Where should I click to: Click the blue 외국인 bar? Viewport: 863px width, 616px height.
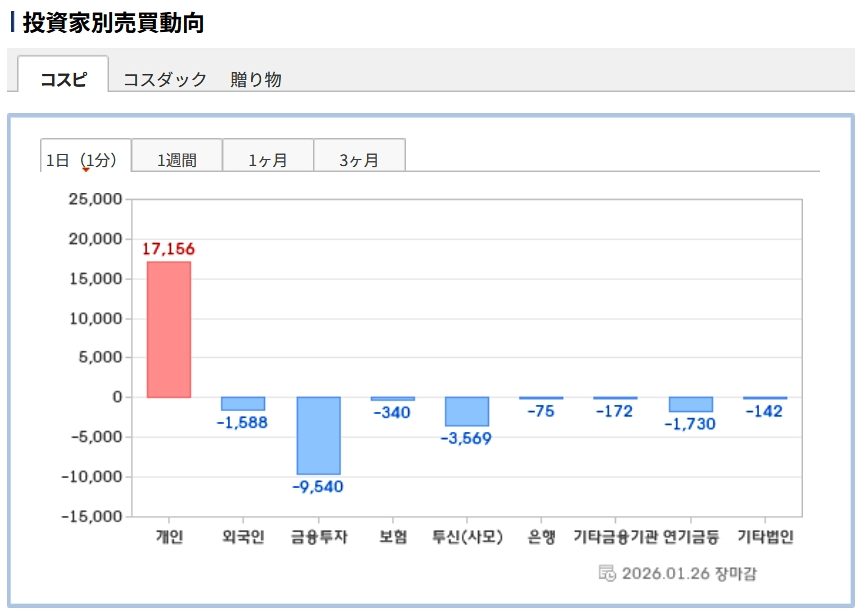point(243,404)
